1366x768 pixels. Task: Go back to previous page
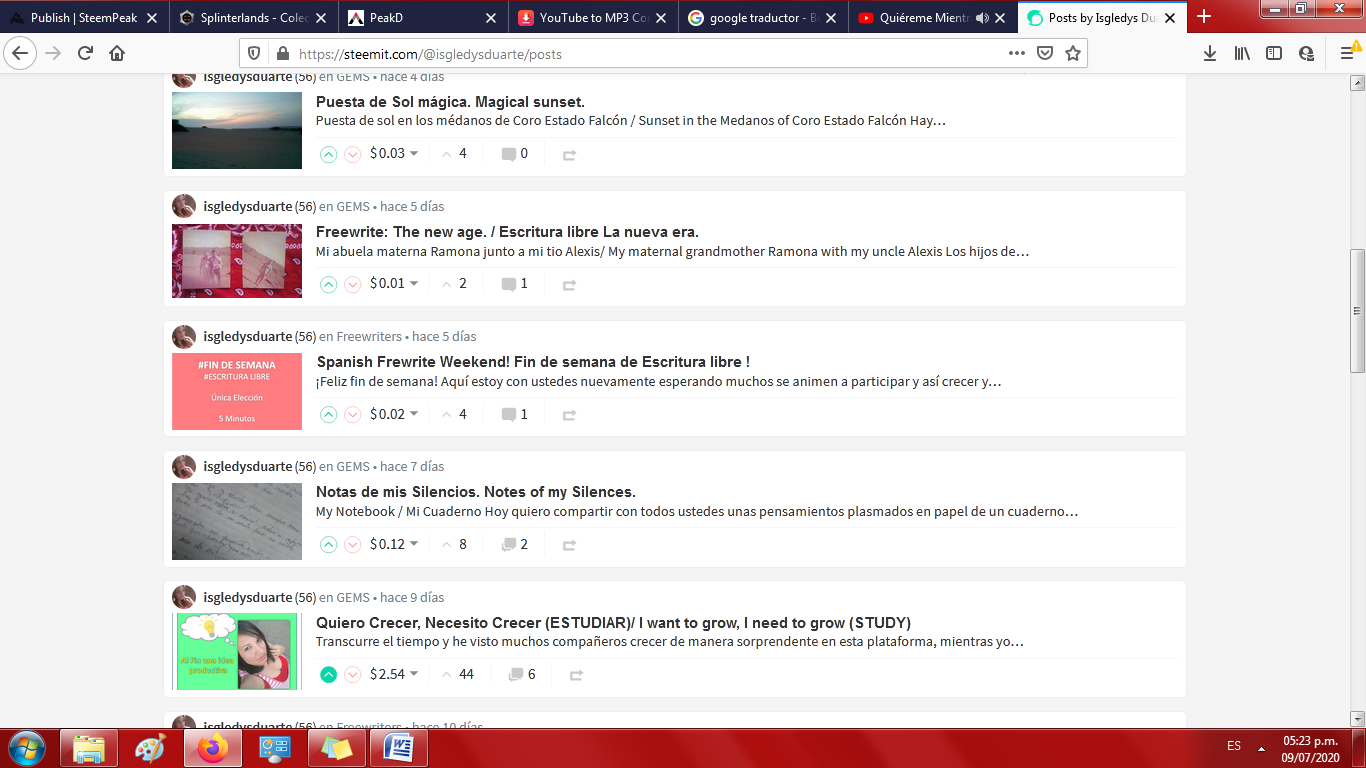[x=21, y=54]
